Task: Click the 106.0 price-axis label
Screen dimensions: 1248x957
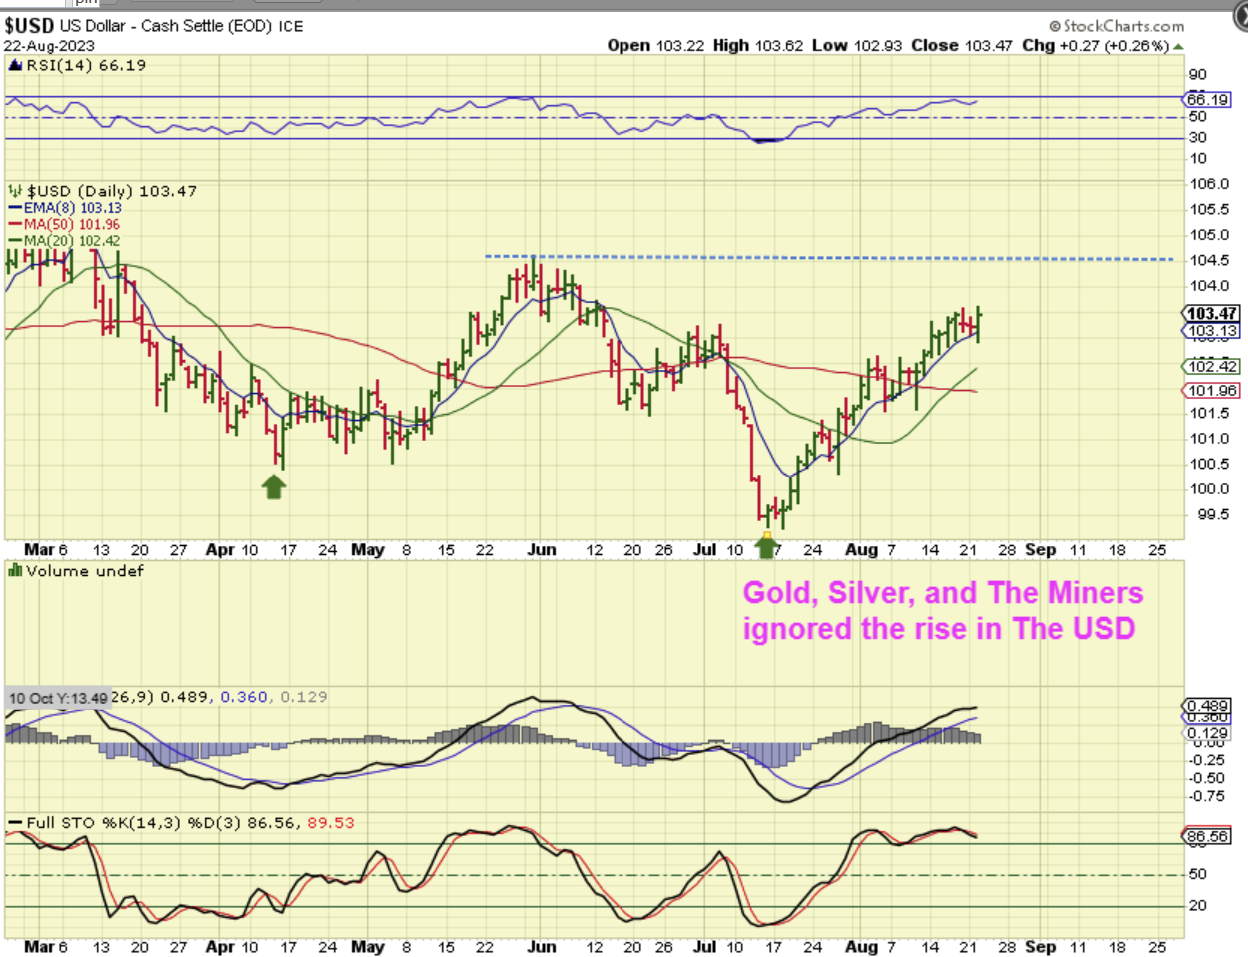Action: pyautogui.click(x=1209, y=184)
